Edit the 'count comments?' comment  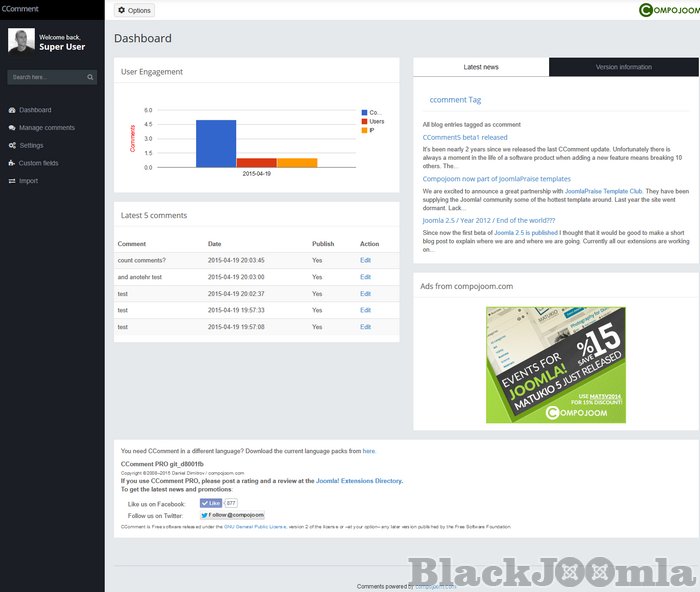coord(365,260)
